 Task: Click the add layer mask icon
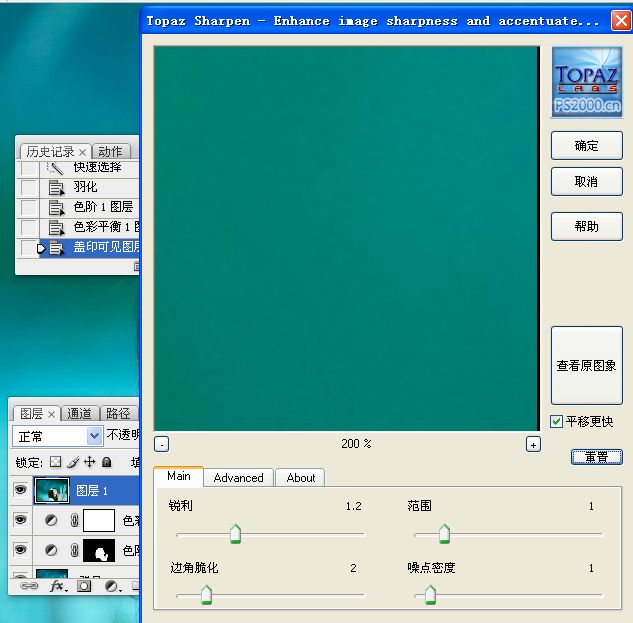pos(85,587)
